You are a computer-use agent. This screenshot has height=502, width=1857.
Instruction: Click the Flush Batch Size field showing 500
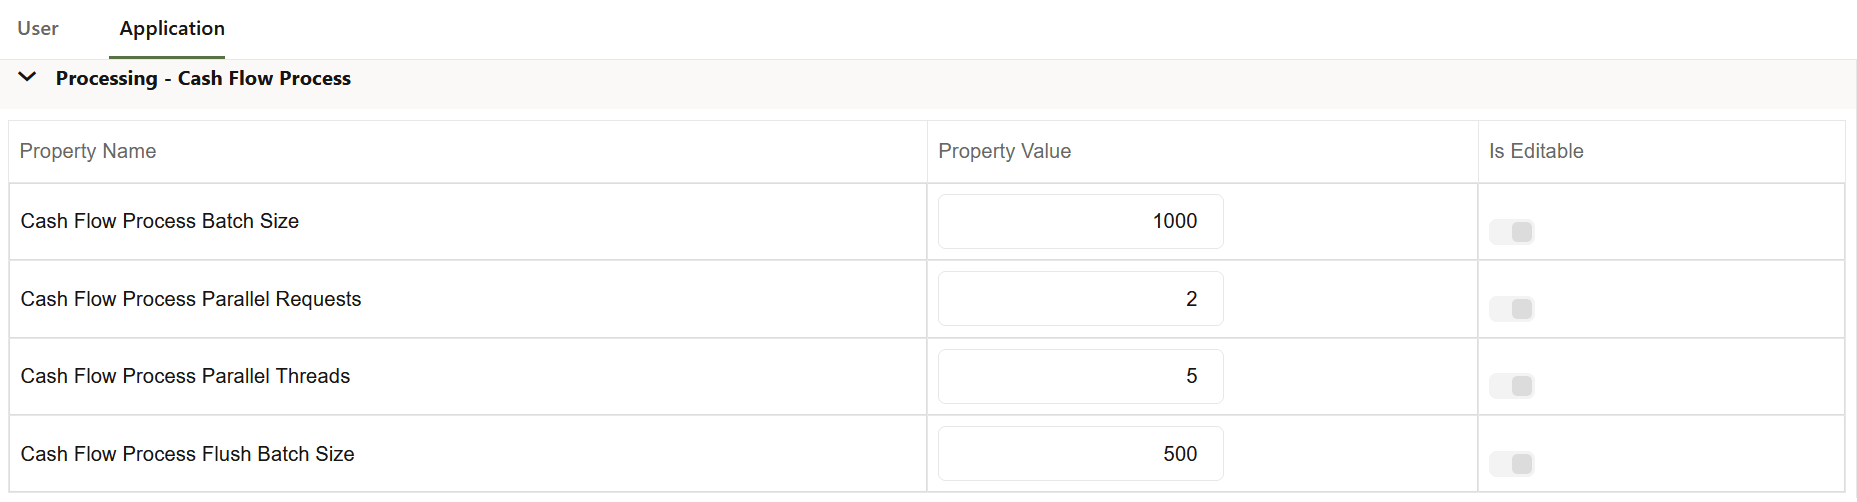(x=1080, y=454)
